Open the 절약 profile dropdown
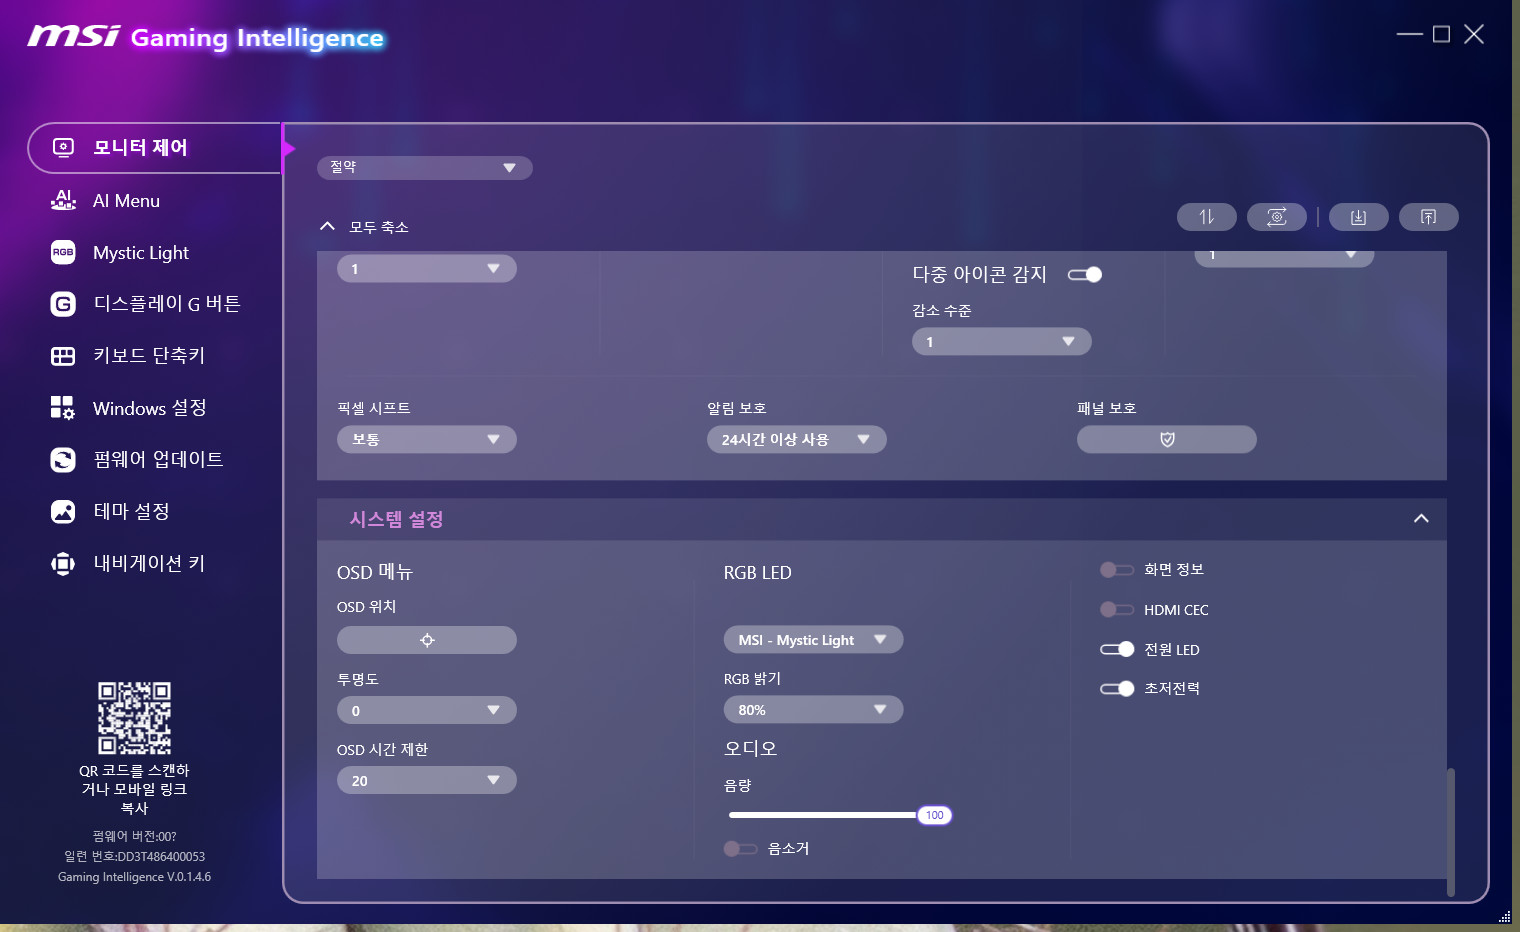 [x=425, y=167]
